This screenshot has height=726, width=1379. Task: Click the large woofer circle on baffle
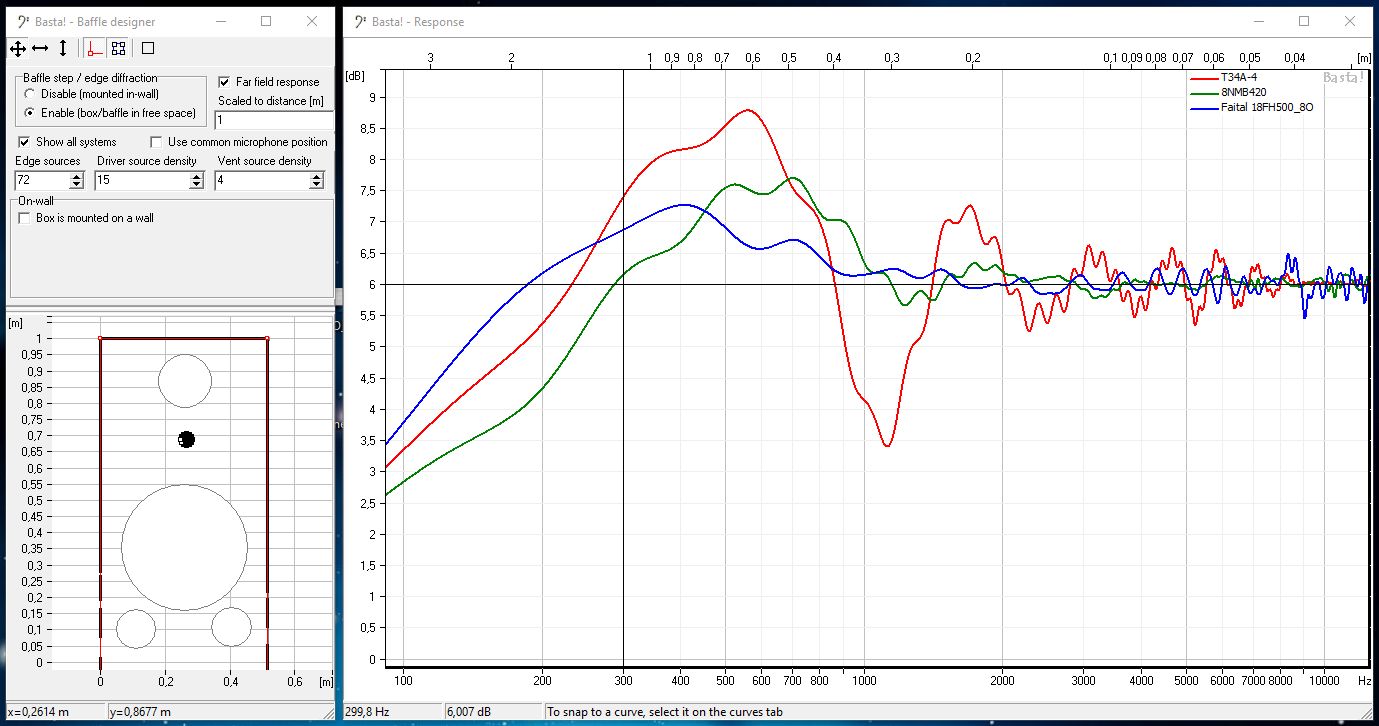coord(185,547)
